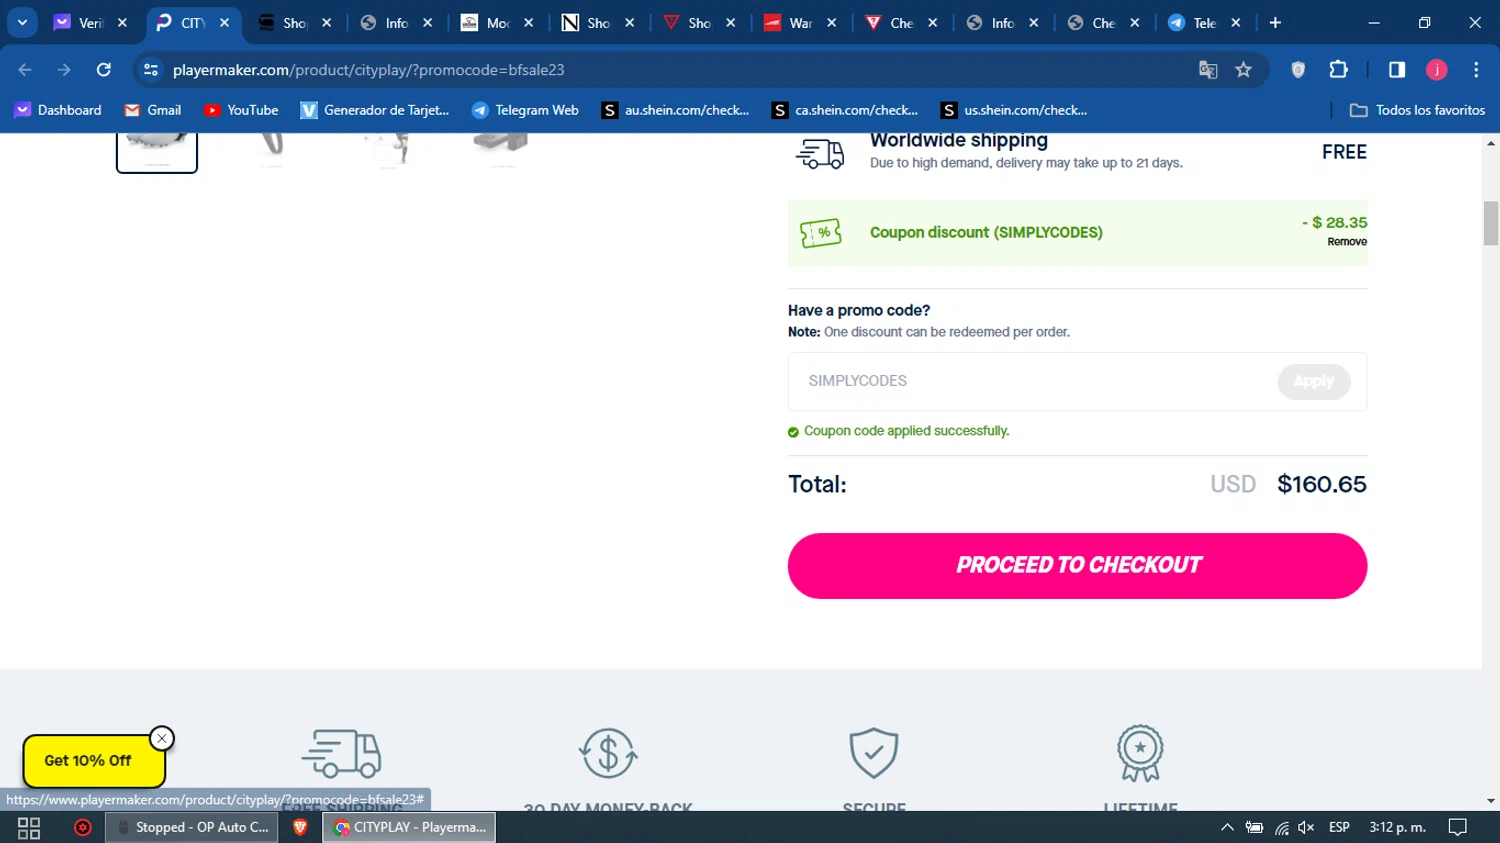Reload the current page

pos(103,69)
